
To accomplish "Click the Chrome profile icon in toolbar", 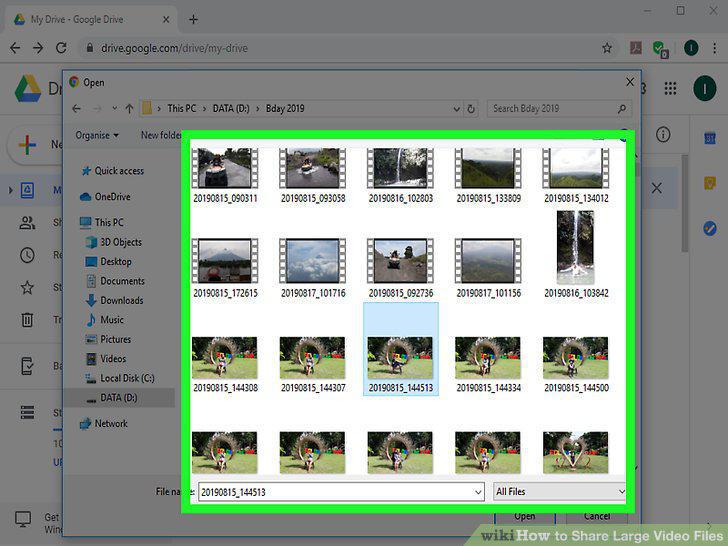I will (691, 48).
